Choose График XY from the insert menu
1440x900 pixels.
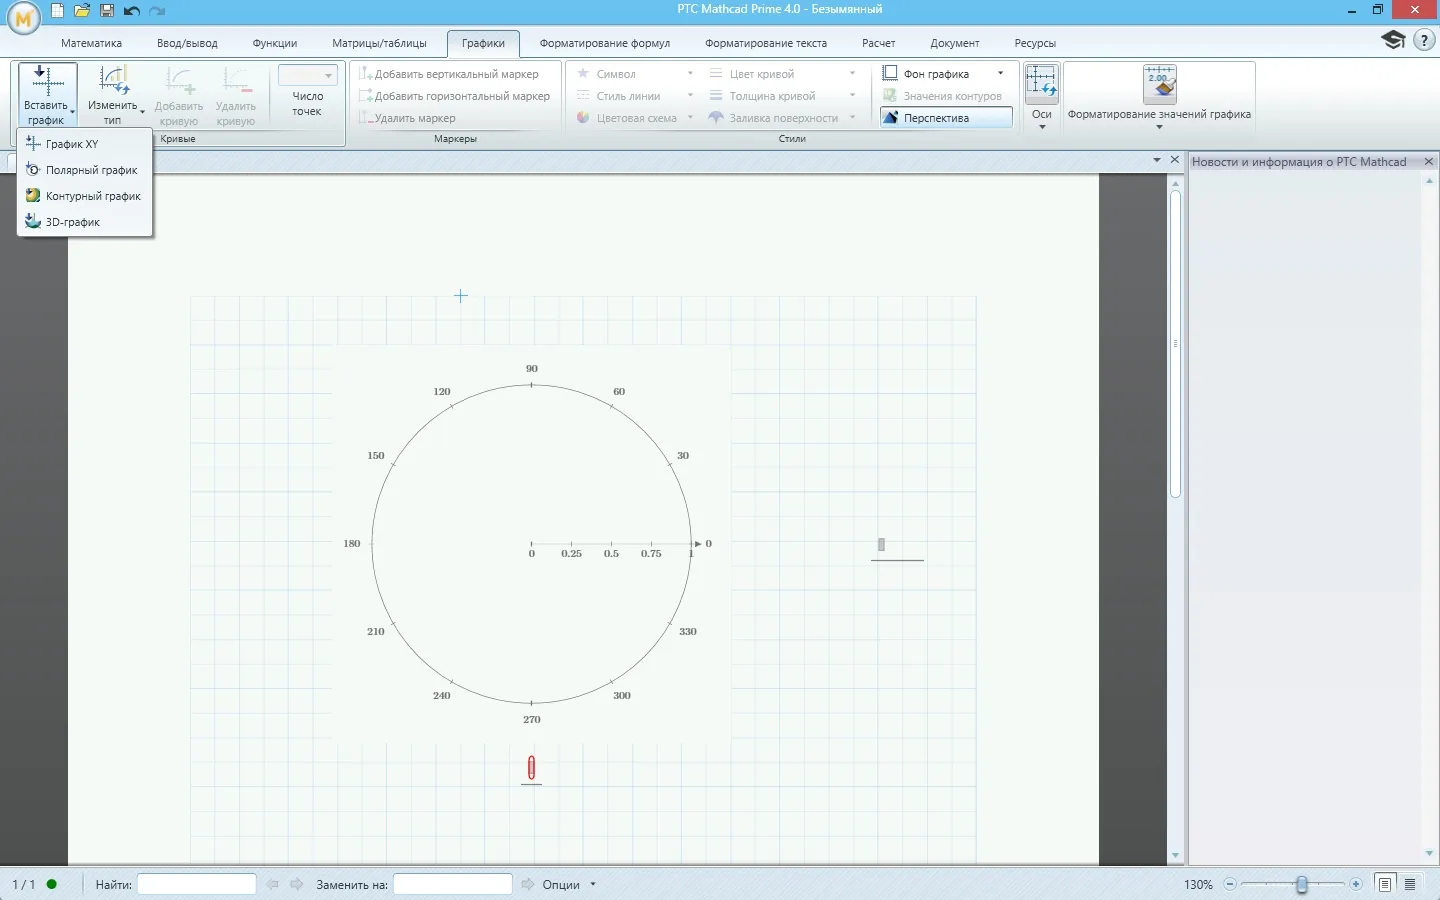(x=85, y=144)
